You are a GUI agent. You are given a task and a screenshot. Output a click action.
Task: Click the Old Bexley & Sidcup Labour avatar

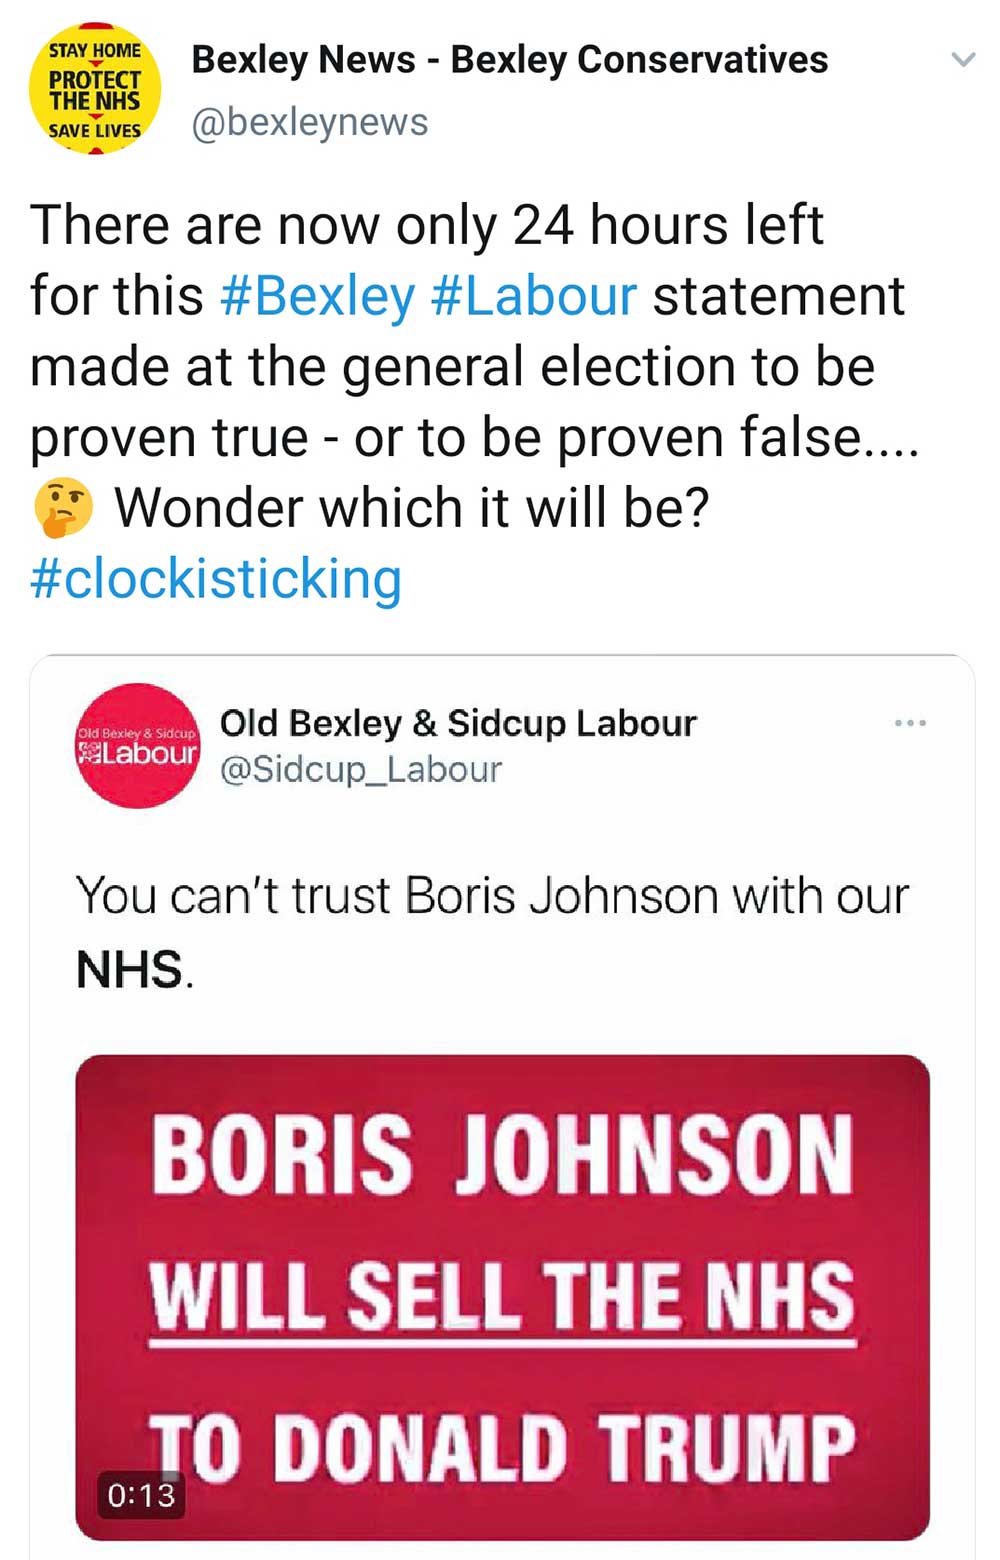click(138, 746)
